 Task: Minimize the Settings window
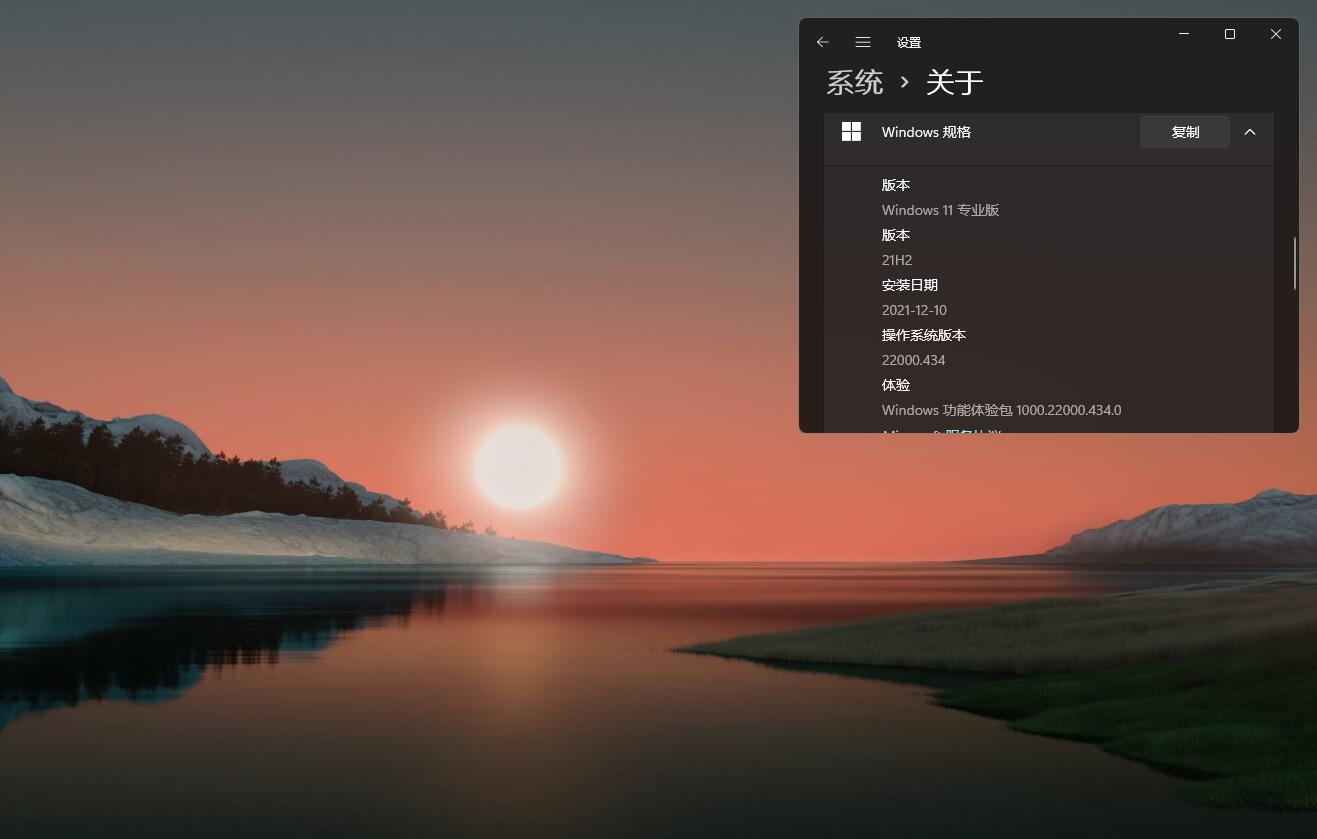pyautogui.click(x=1184, y=34)
